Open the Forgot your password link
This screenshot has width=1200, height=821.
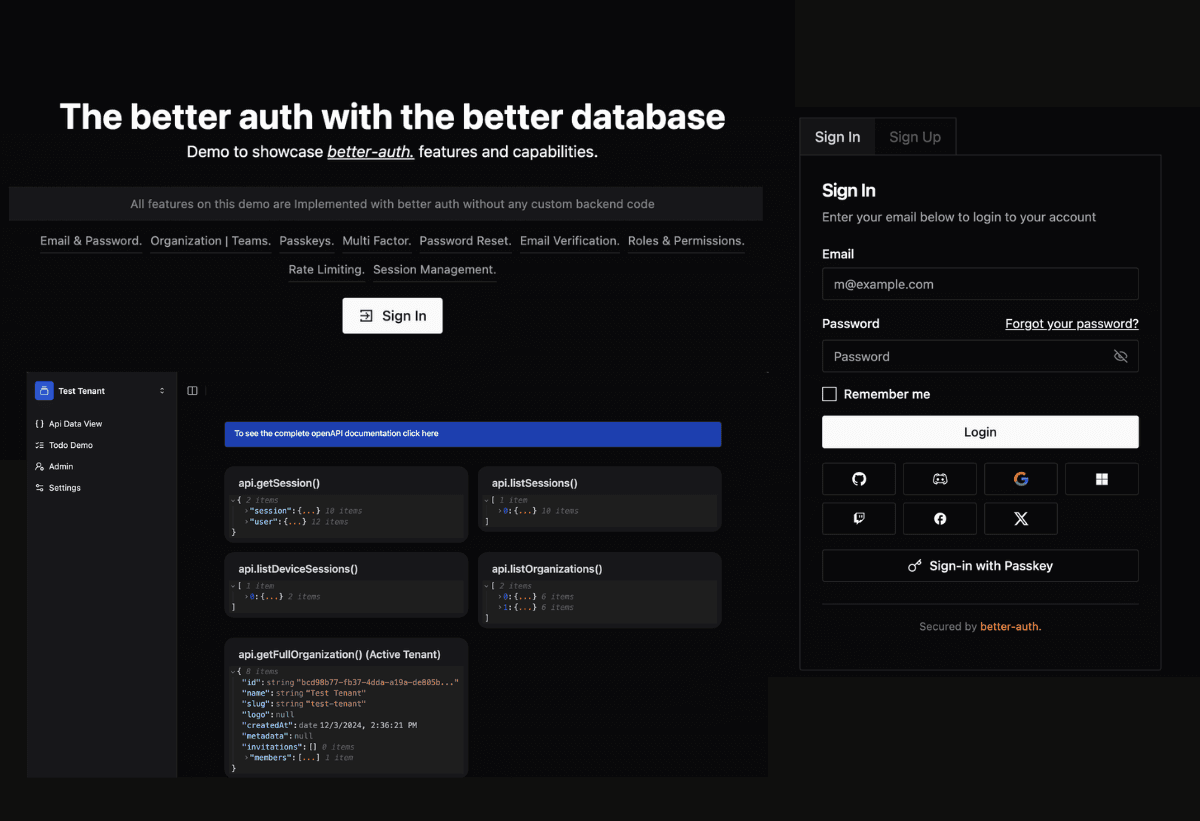pos(1071,323)
